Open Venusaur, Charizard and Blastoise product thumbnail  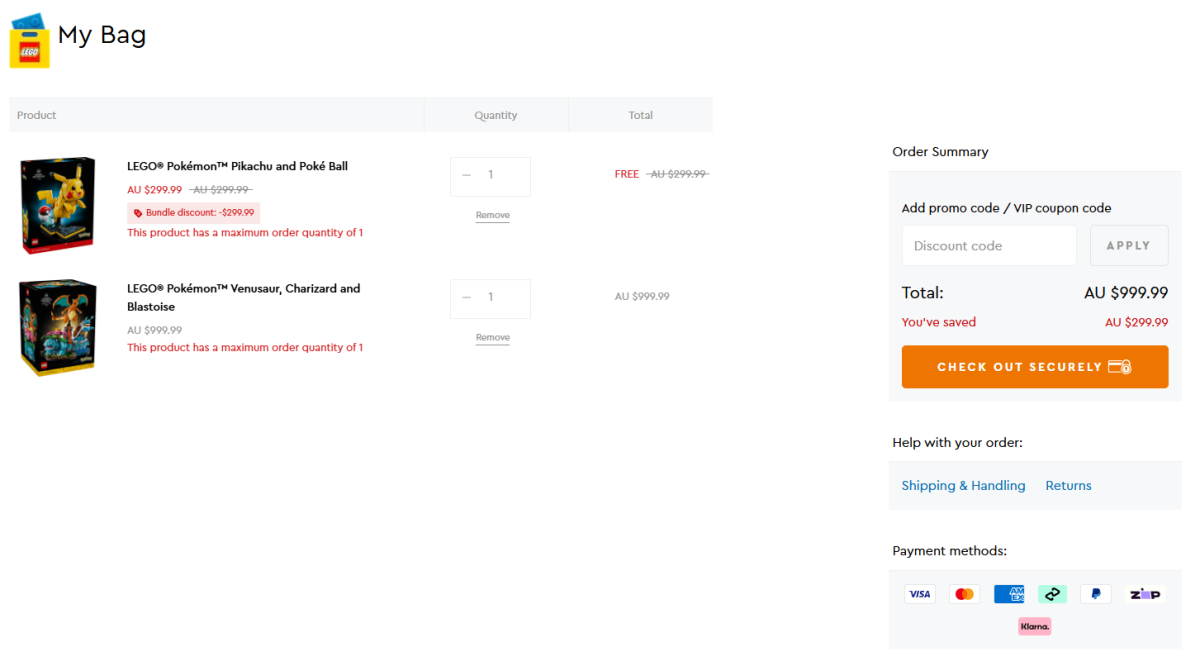click(x=59, y=327)
